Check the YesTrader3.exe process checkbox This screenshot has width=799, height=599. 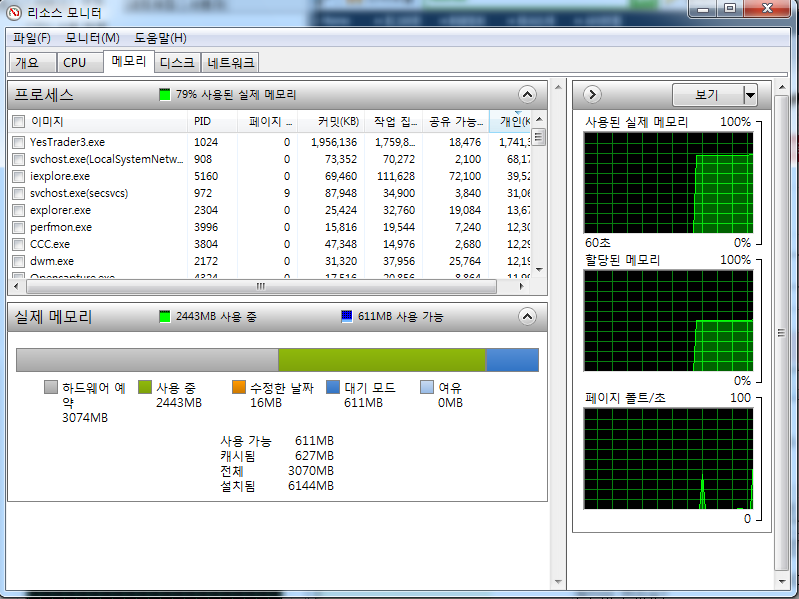click(18, 143)
